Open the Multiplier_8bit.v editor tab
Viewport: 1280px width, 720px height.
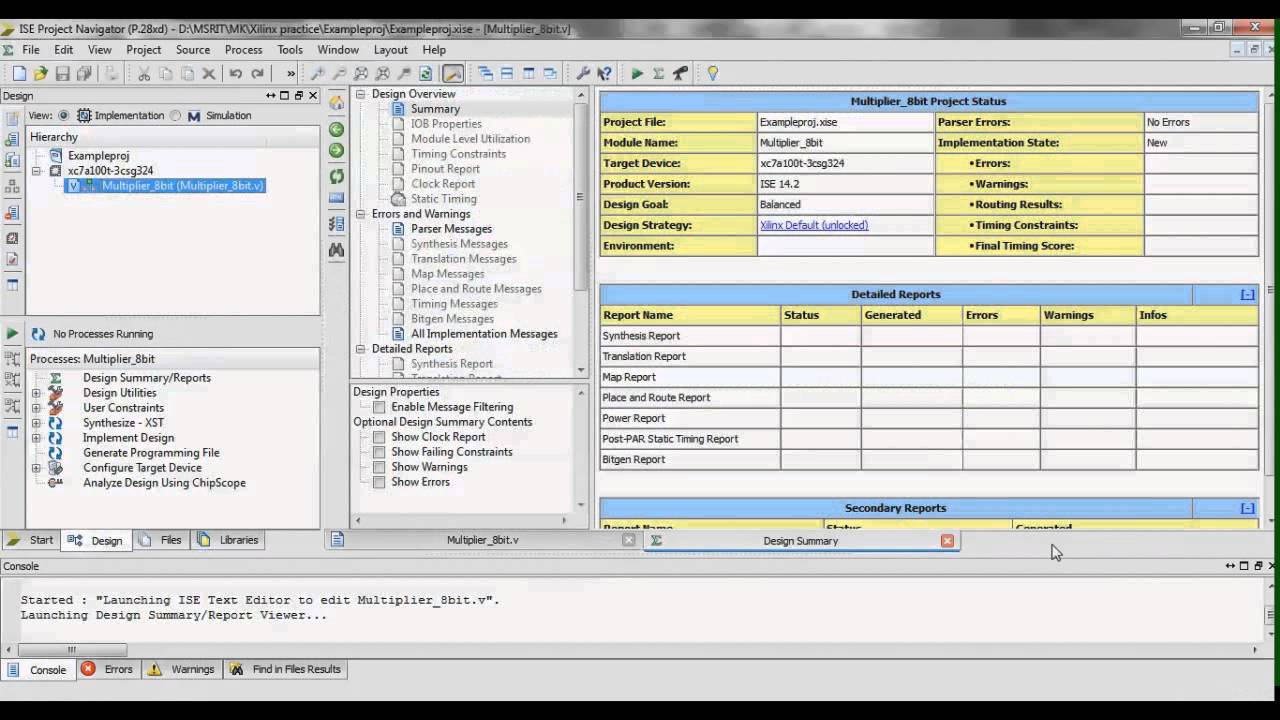pos(483,540)
